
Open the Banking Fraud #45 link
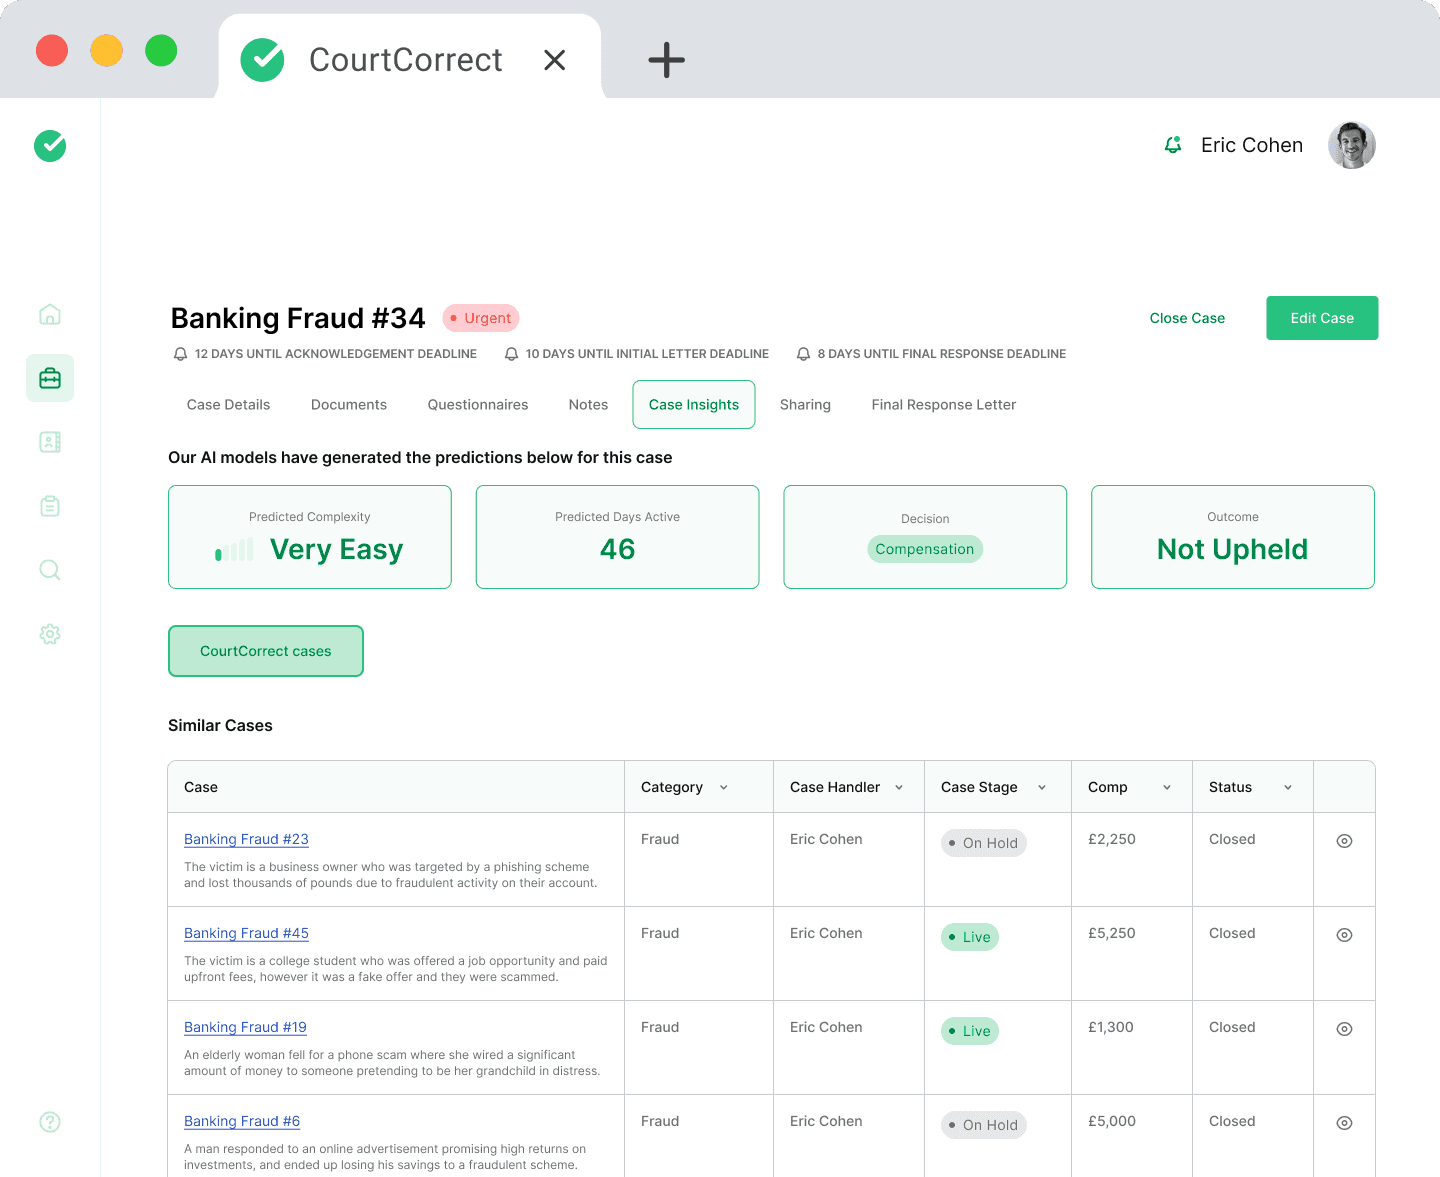tap(246, 934)
